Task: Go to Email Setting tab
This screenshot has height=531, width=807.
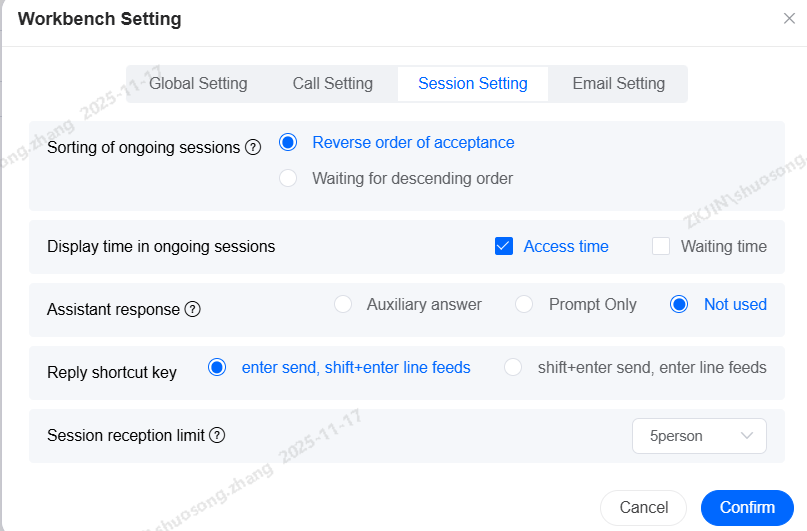Action: [x=618, y=84]
